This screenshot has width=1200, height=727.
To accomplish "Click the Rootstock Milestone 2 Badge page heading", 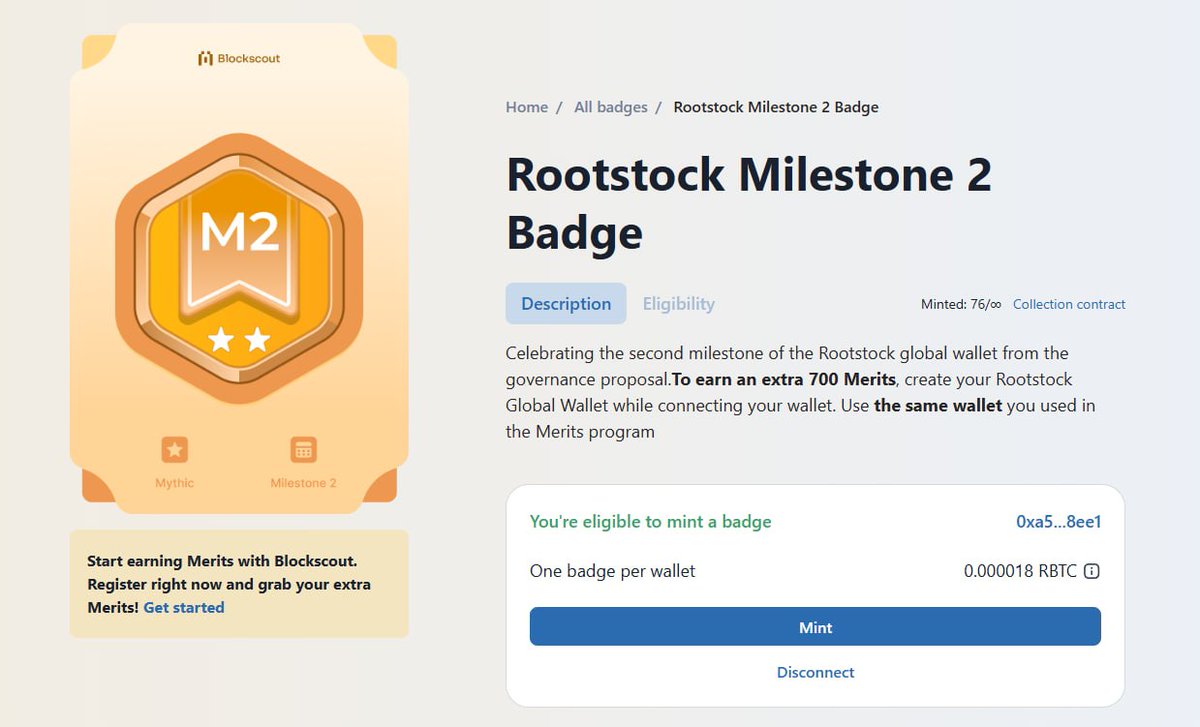I will (x=749, y=204).
